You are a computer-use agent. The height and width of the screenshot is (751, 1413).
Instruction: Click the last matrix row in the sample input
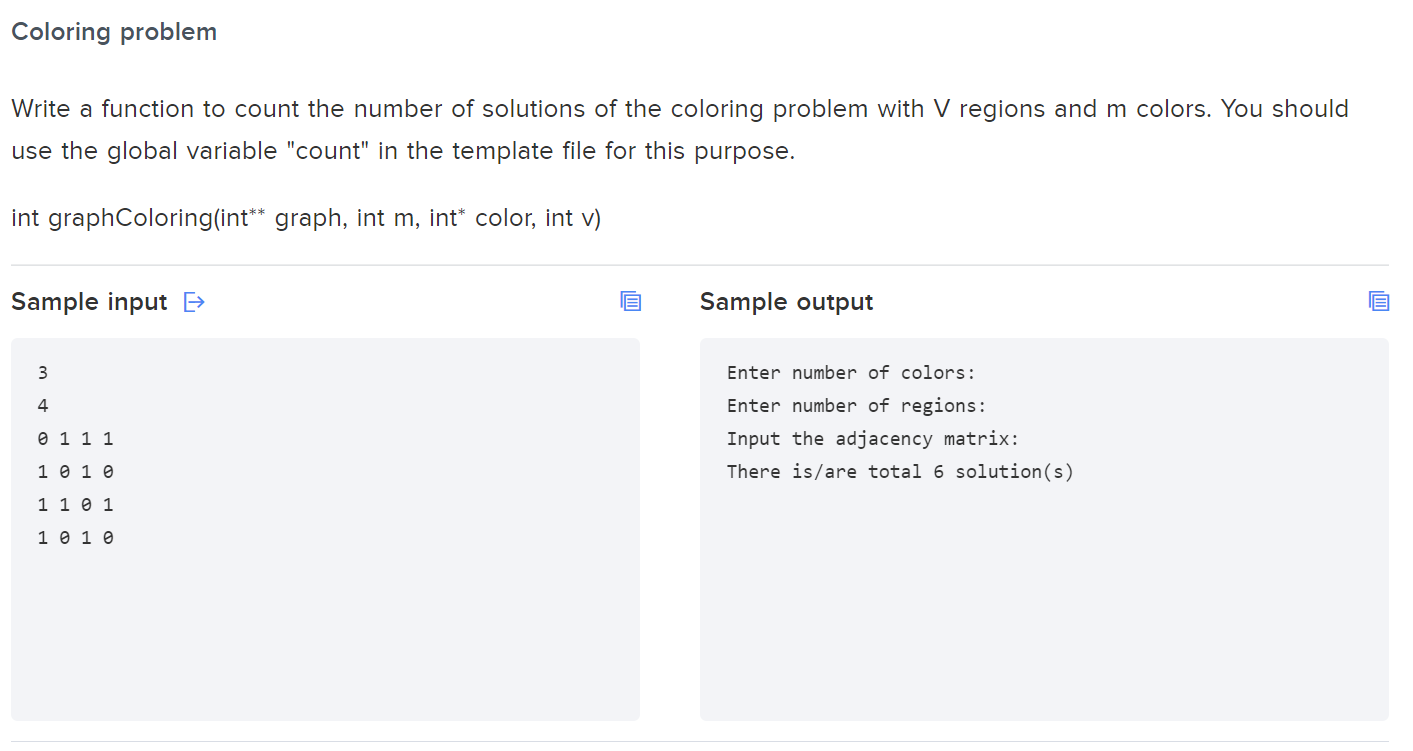(76, 538)
